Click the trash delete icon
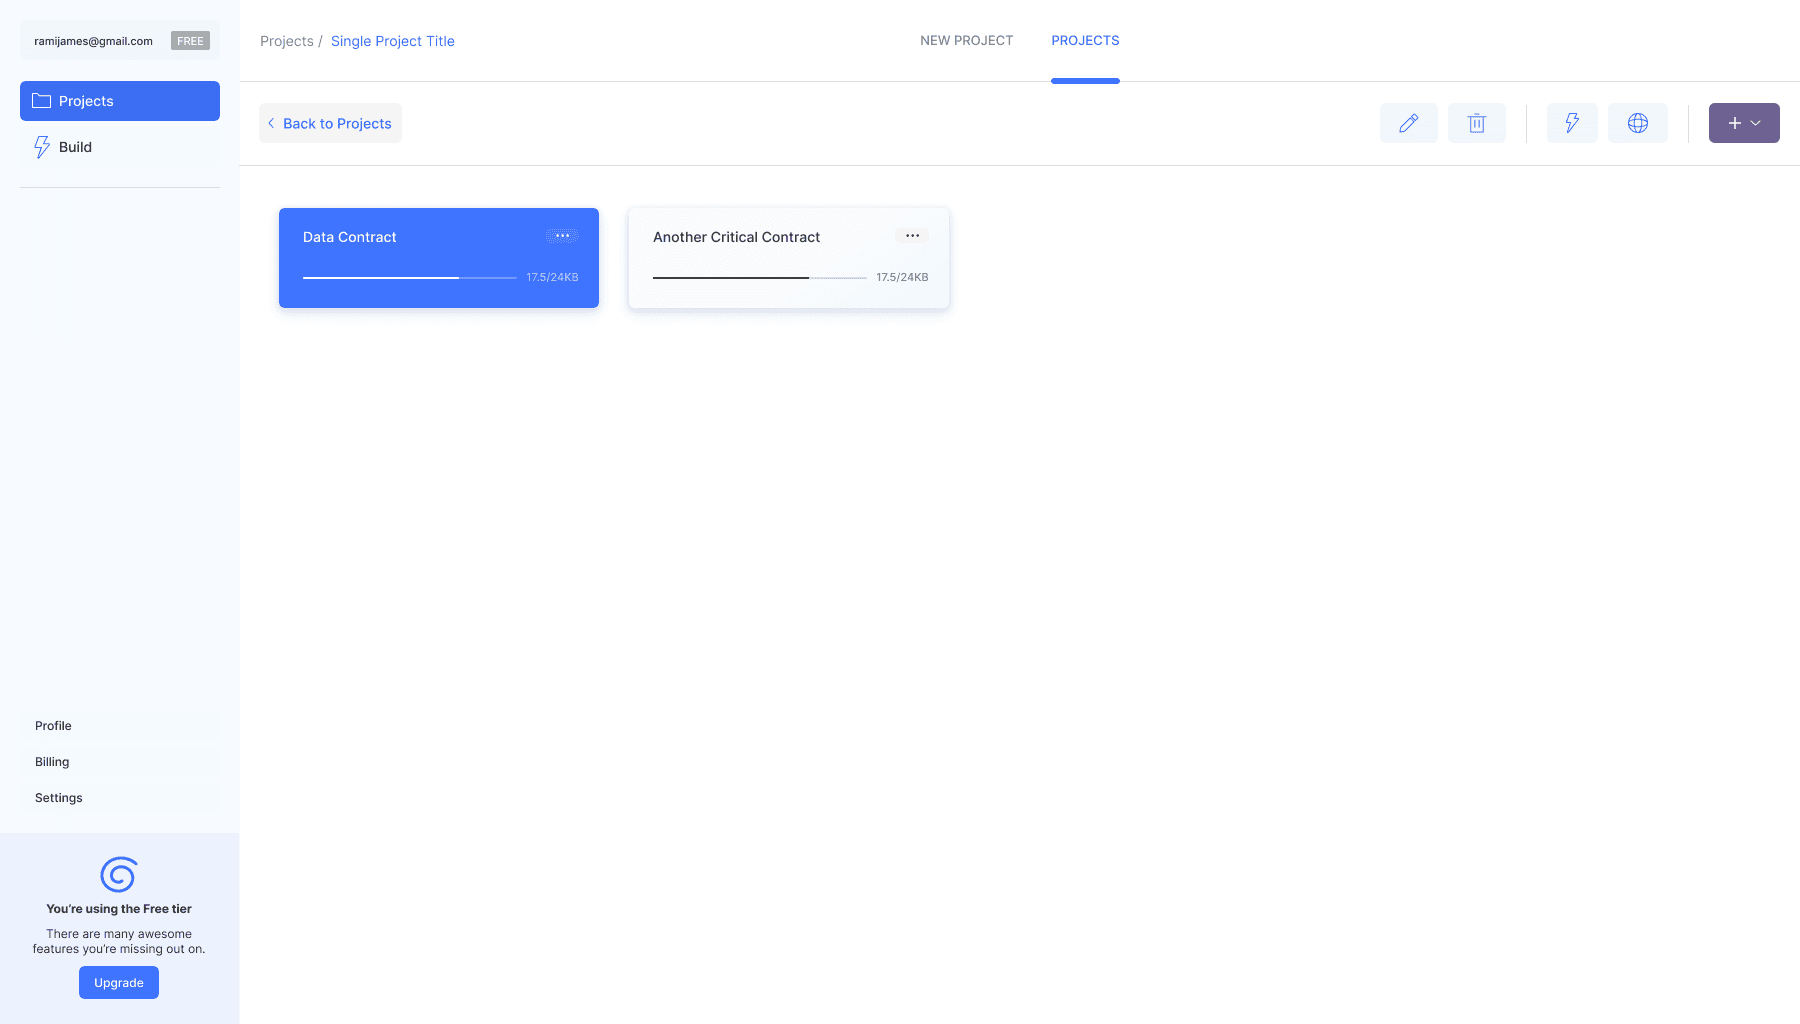 pos(1477,122)
